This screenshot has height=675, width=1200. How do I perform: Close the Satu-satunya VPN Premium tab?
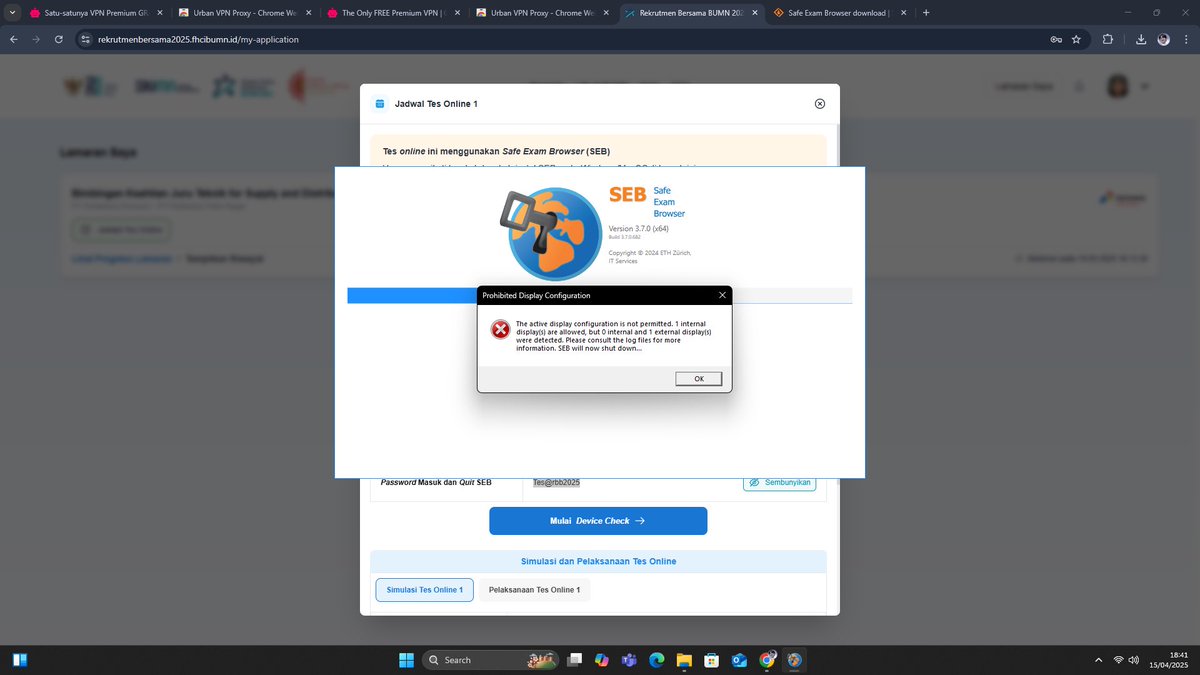(x=159, y=13)
